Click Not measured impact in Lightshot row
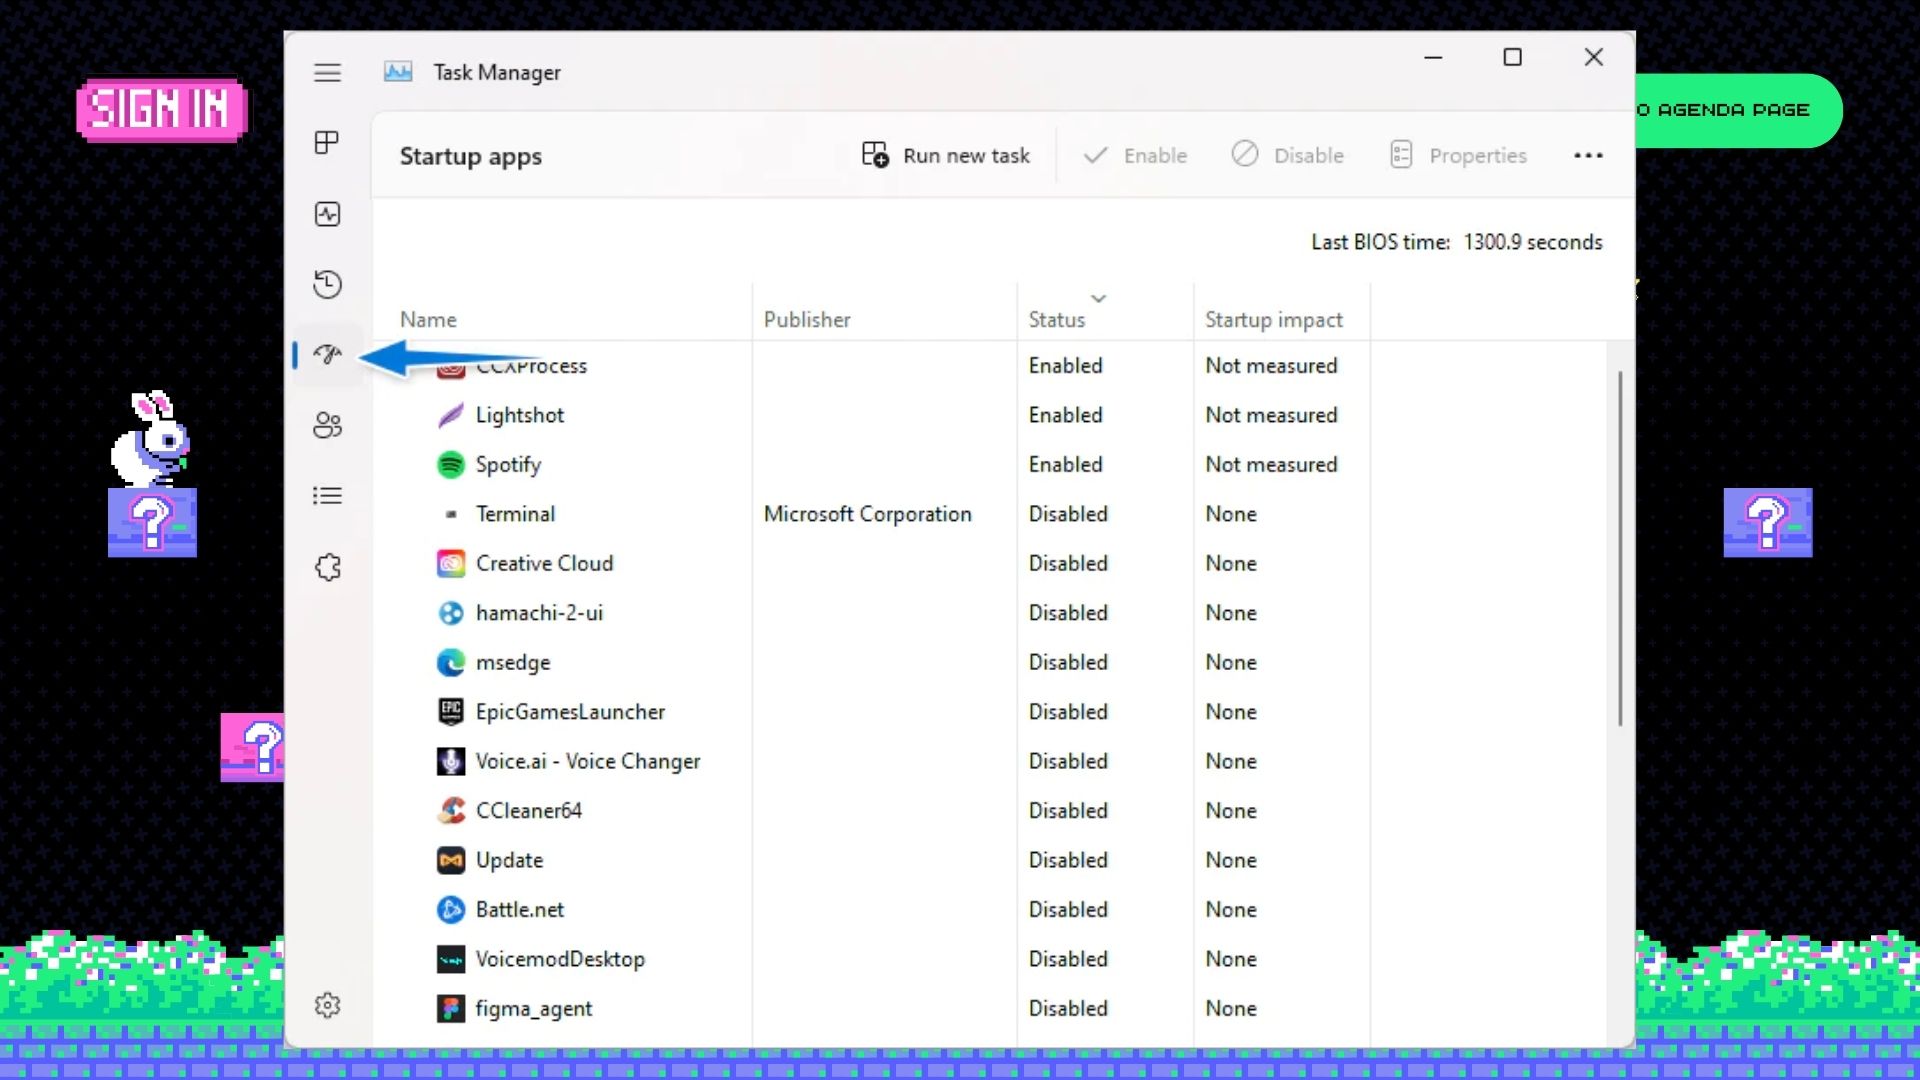1920x1080 pixels. click(1271, 415)
